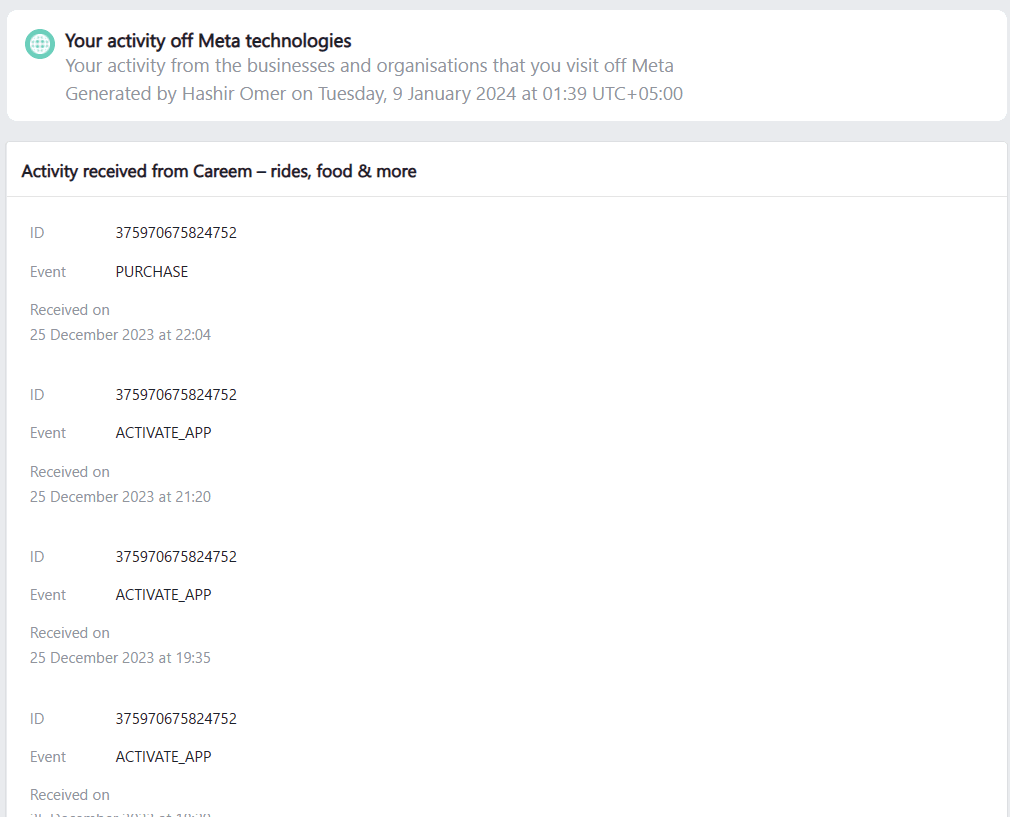The width and height of the screenshot is (1010, 817).
Task: Click the ID number of the 21:20 entry
Action: 176,395
